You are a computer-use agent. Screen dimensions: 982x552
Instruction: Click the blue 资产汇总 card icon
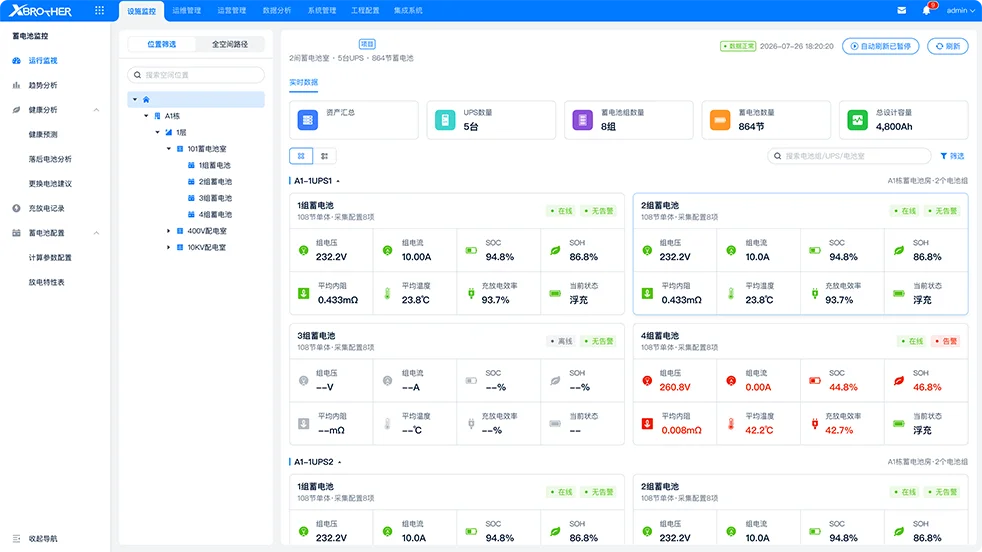308,120
